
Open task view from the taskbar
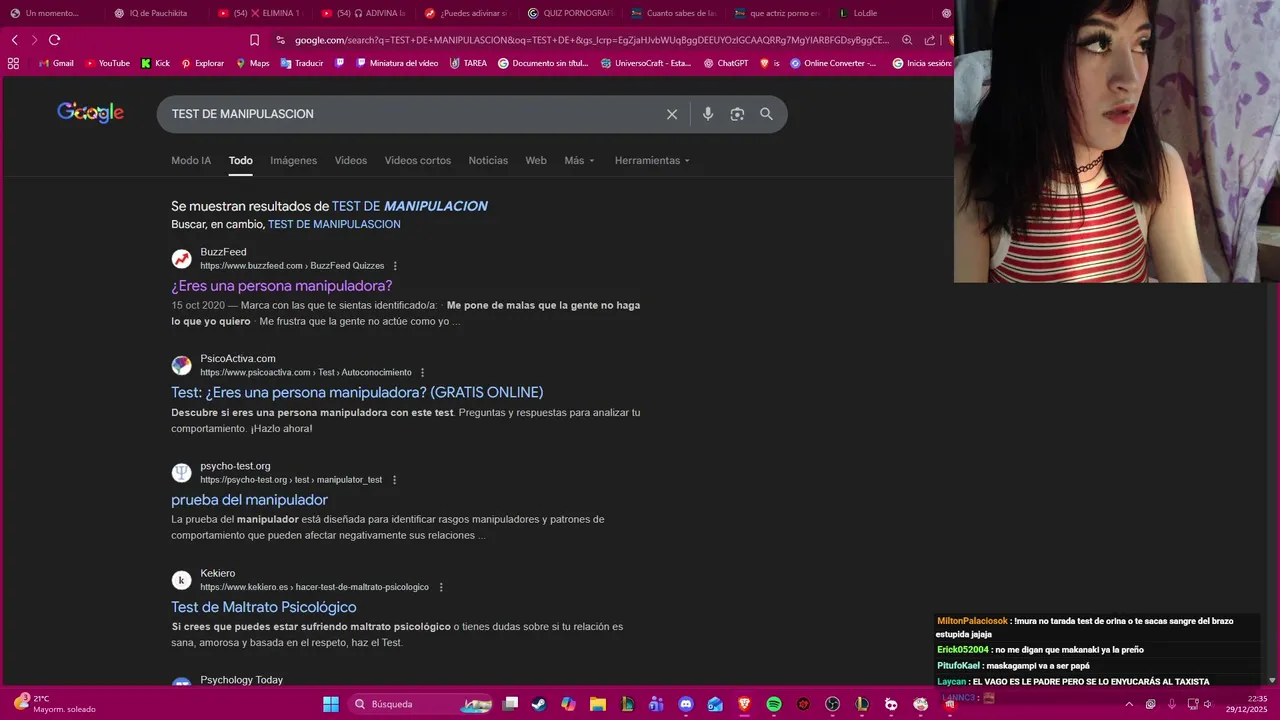(x=510, y=704)
